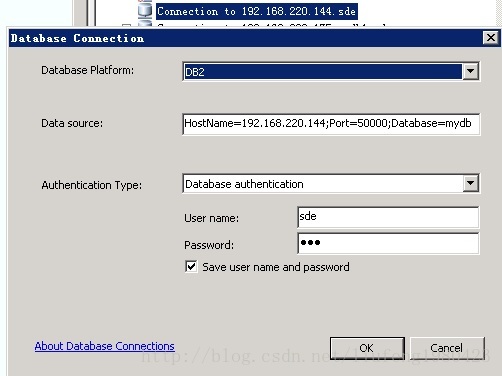Cancel the Database Connection dialog
Image resolution: width=502 pixels, height=376 pixels.
[447, 348]
